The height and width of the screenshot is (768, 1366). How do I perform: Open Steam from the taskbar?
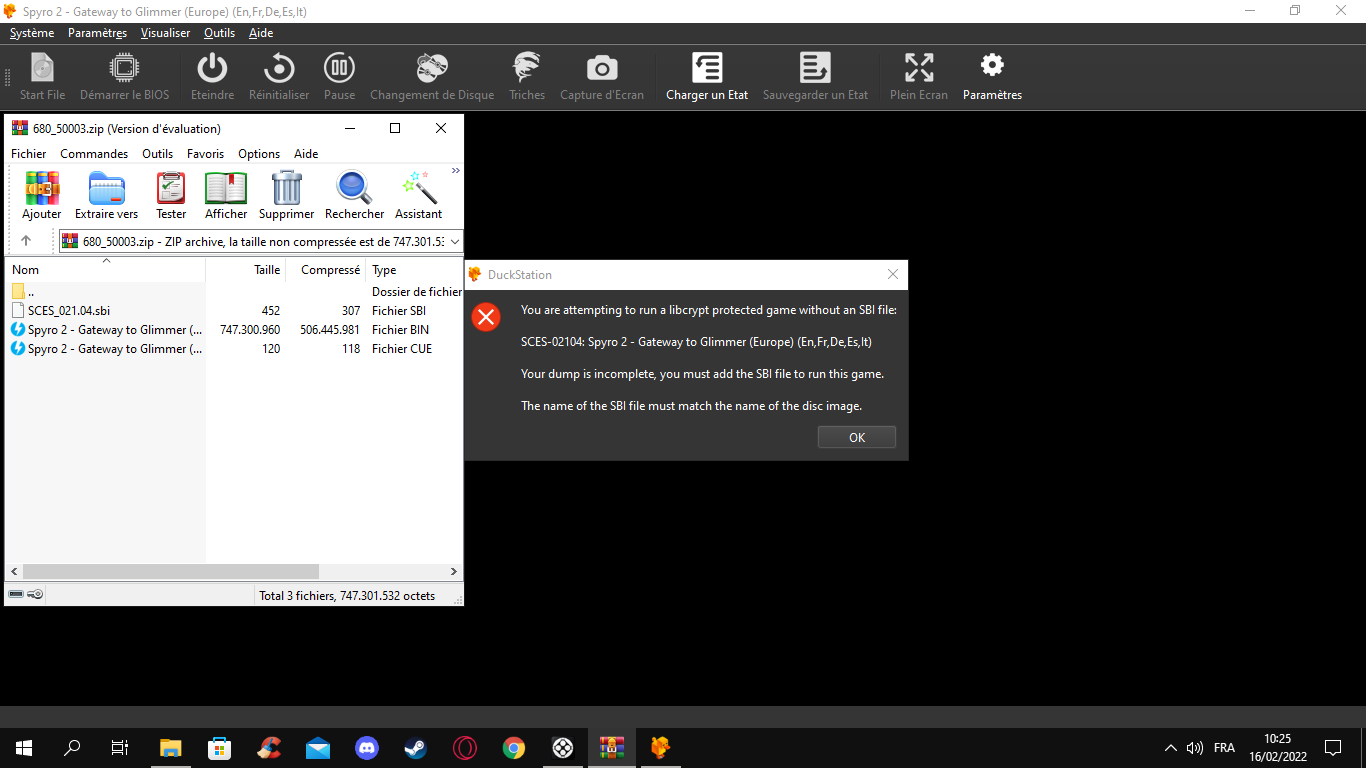click(415, 747)
